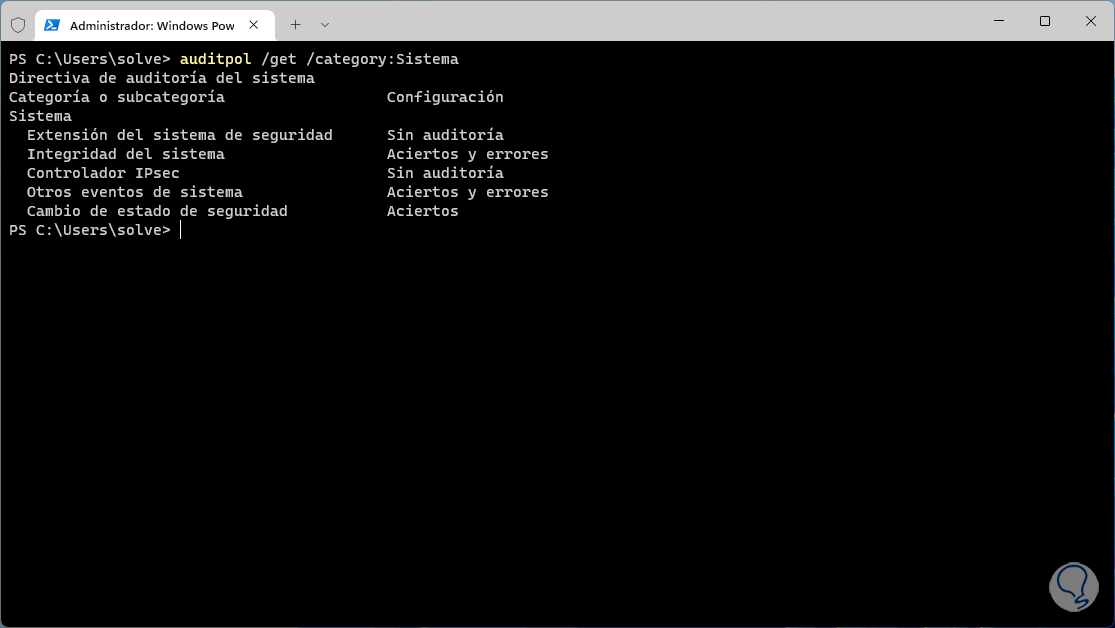This screenshot has height=628, width=1115.
Task: Click the 'Integridad del sistema' entry
Action: [x=125, y=154]
